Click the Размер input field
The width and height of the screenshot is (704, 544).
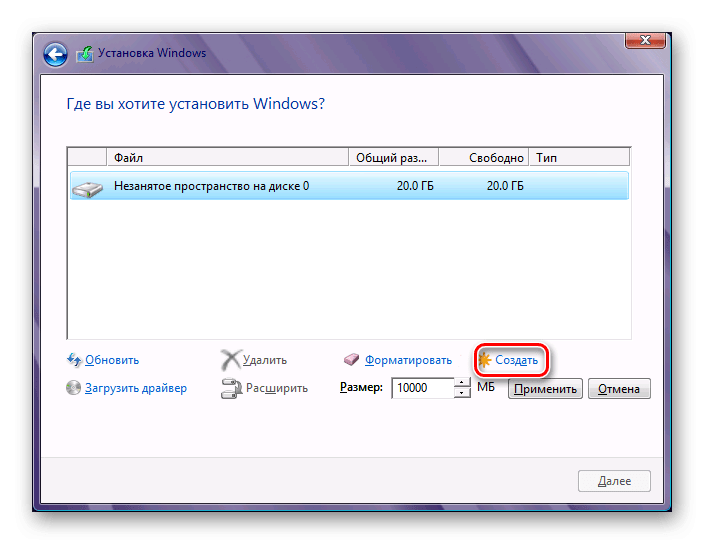(x=422, y=388)
